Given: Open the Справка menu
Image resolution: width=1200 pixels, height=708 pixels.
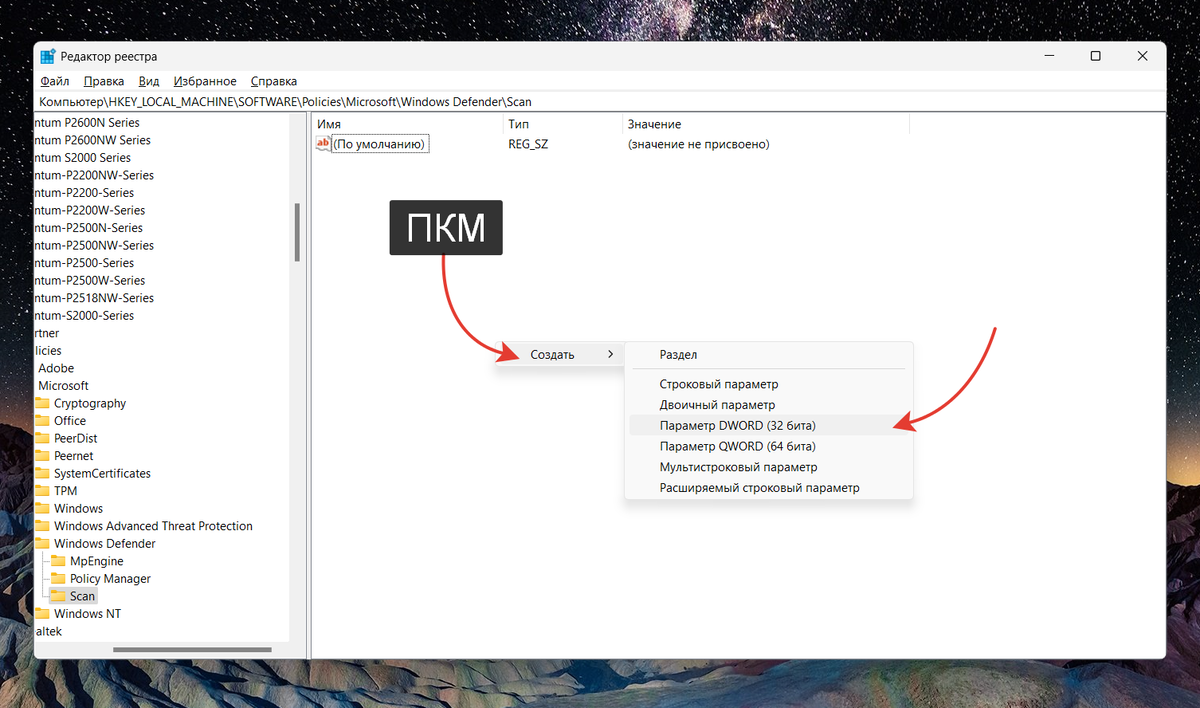Looking at the screenshot, I should (274, 81).
